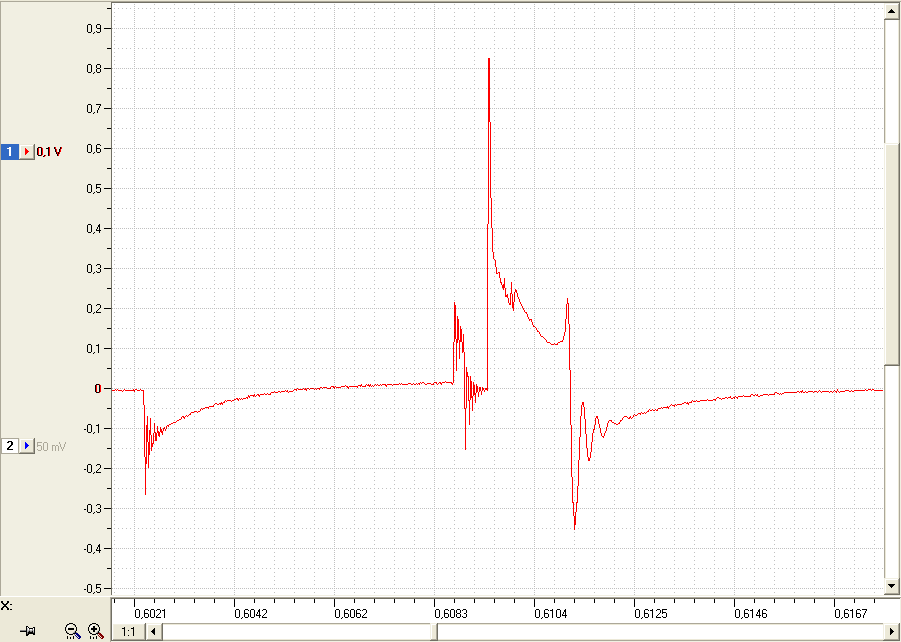The image size is (901, 642).
Task: Click the channel 2 scale value 50 mV
Action: pyautogui.click(x=51, y=445)
